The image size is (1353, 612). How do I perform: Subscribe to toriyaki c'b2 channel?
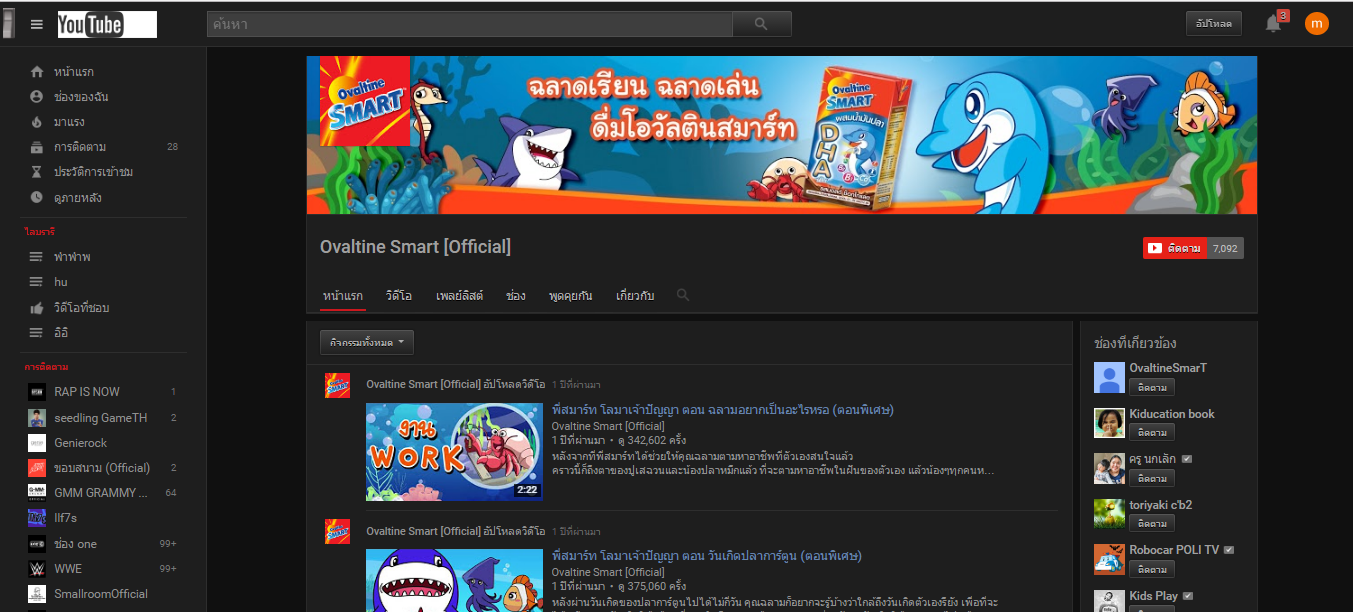(x=1152, y=523)
